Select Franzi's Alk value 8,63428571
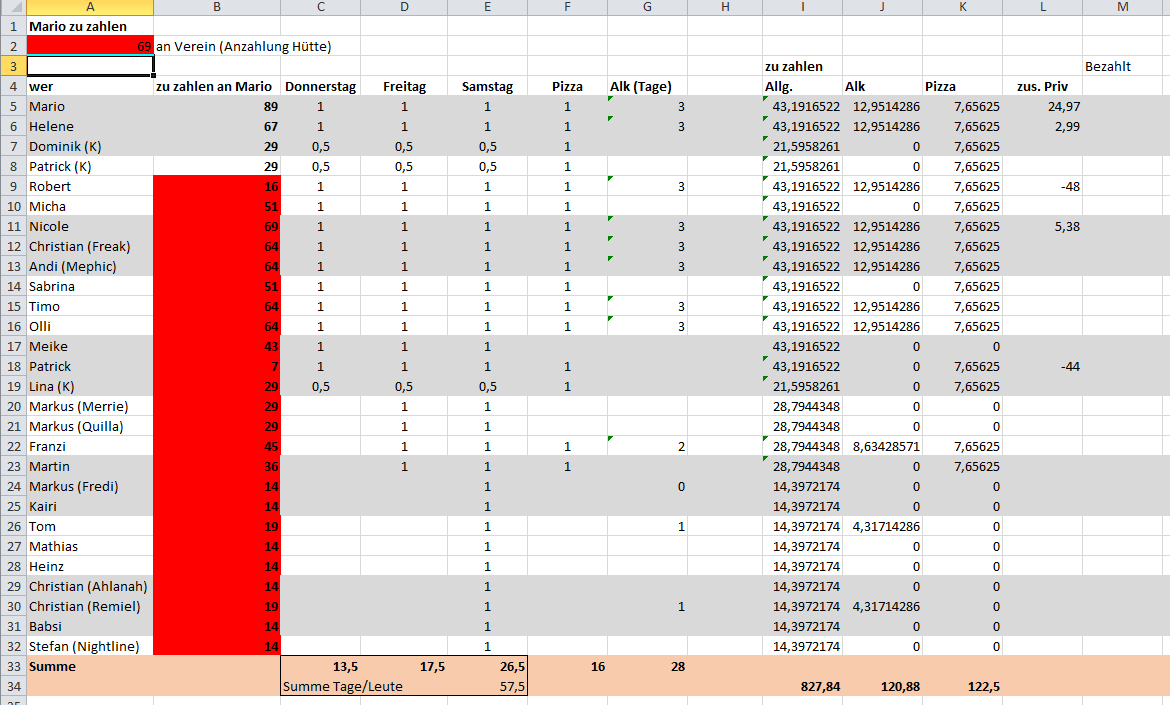 click(x=882, y=447)
